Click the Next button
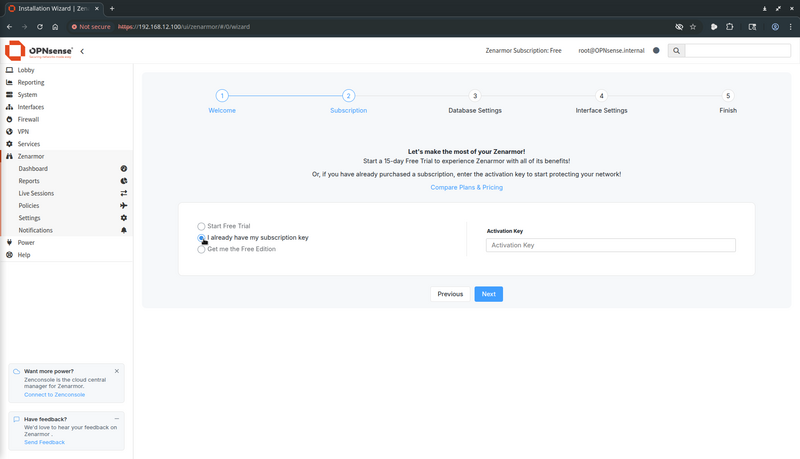 tap(489, 294)
